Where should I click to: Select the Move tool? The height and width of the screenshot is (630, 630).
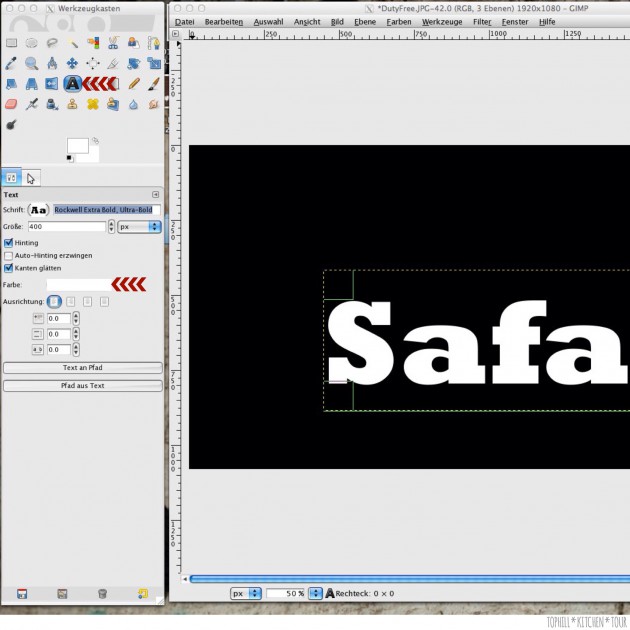click(x=72, y=63)
